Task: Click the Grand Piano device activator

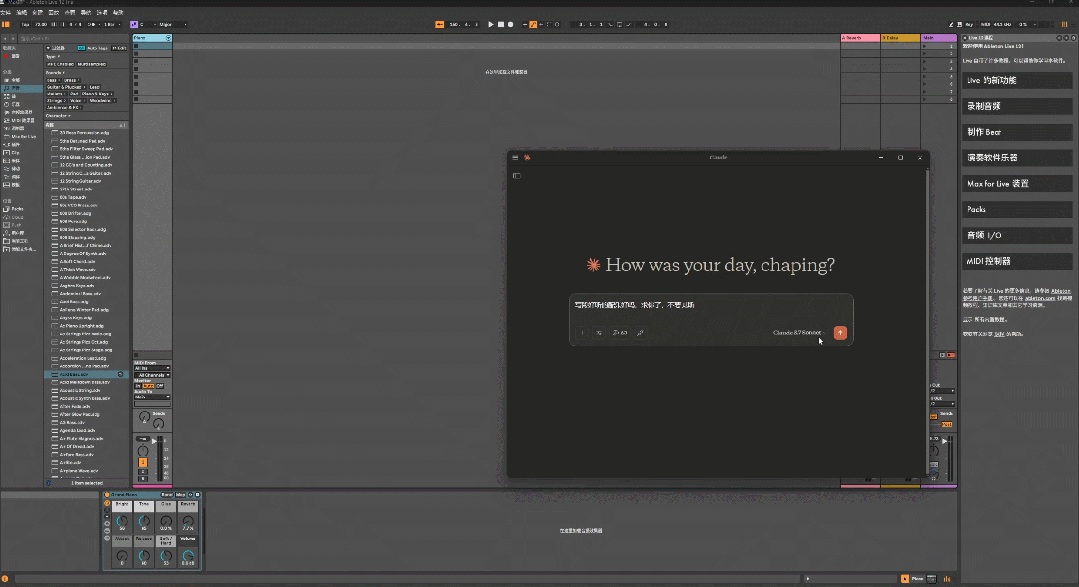Action: point(107,494)
